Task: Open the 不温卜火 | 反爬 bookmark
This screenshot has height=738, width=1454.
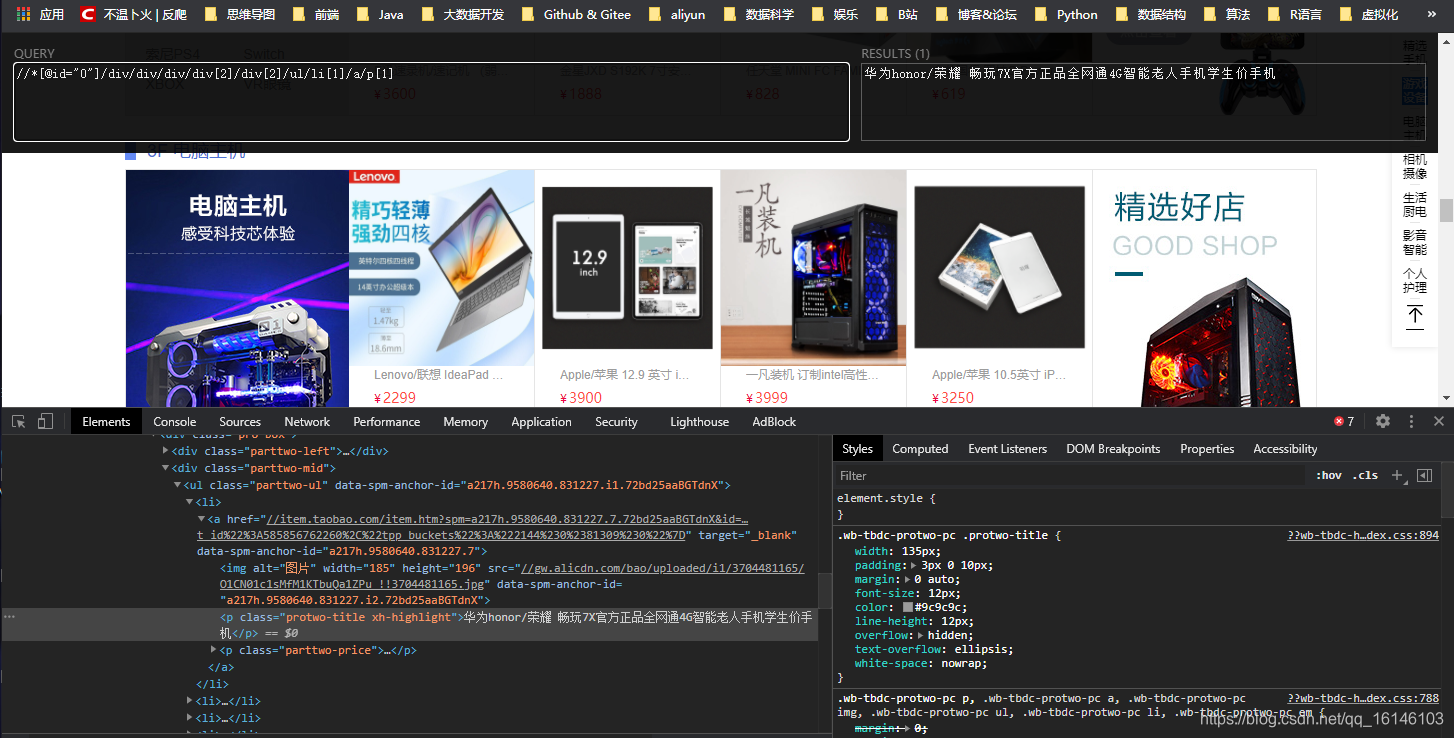Action: (134, 14)
